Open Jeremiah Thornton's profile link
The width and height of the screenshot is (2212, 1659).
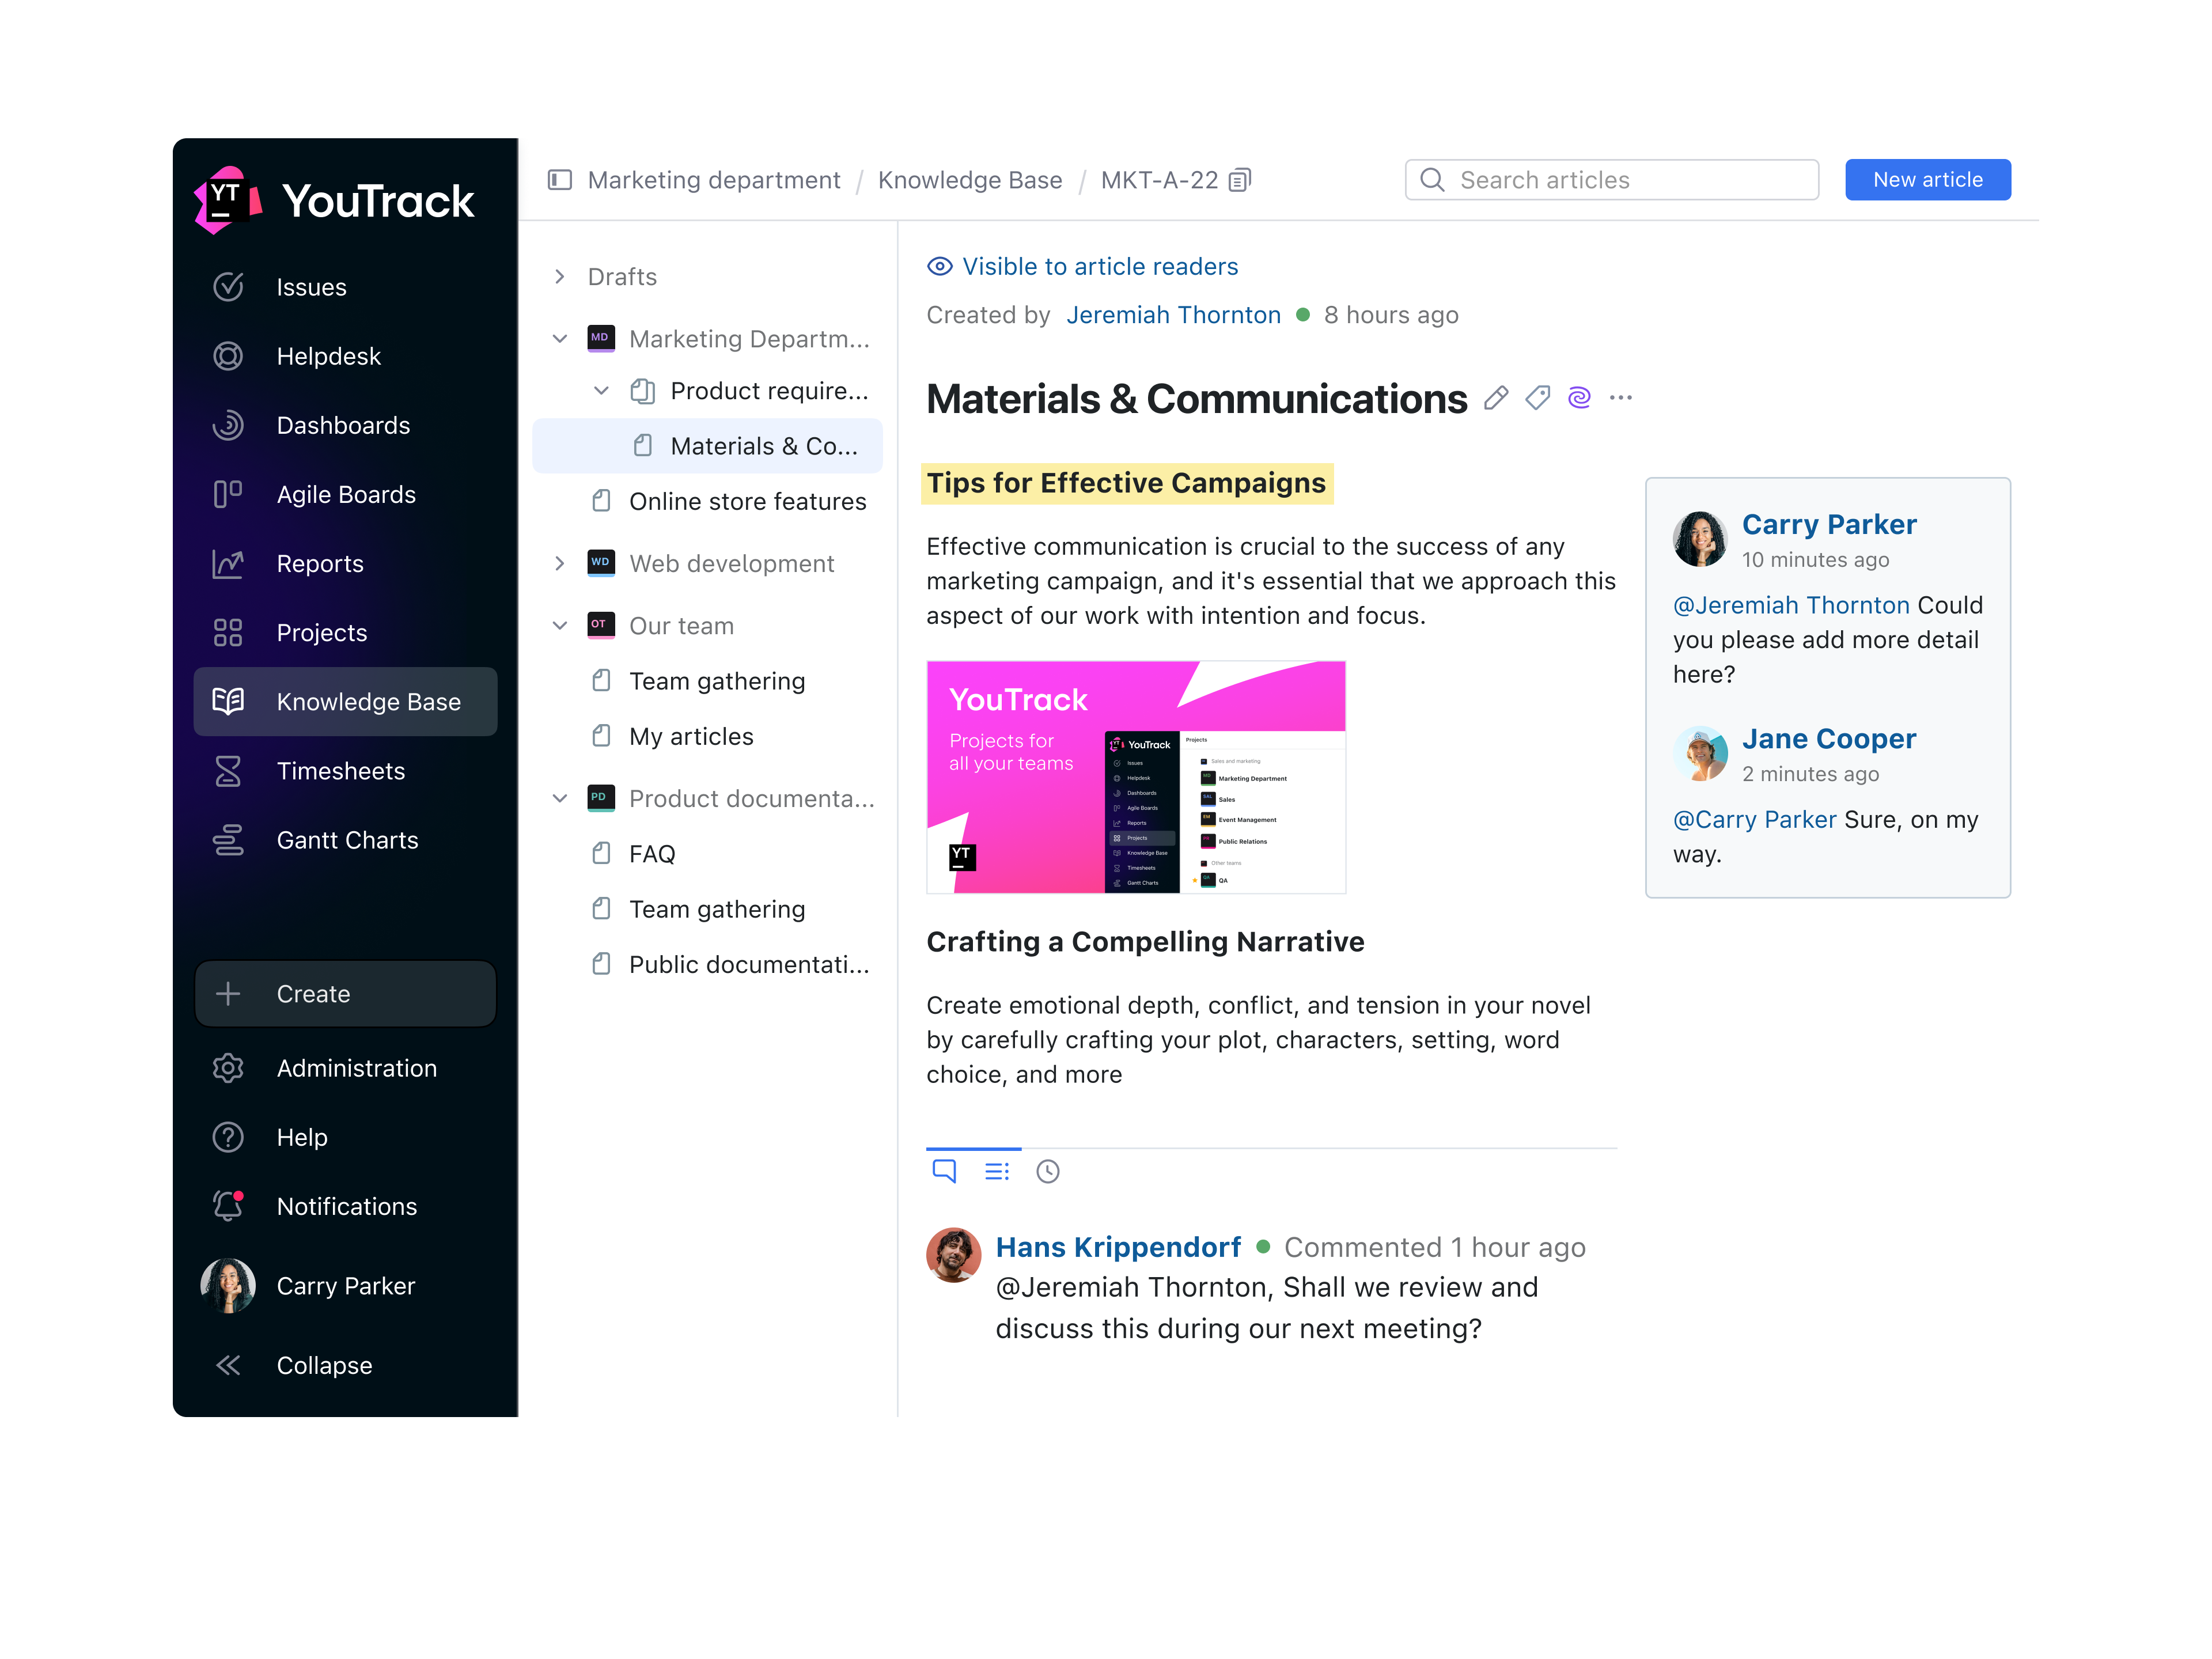point(1173,314)
